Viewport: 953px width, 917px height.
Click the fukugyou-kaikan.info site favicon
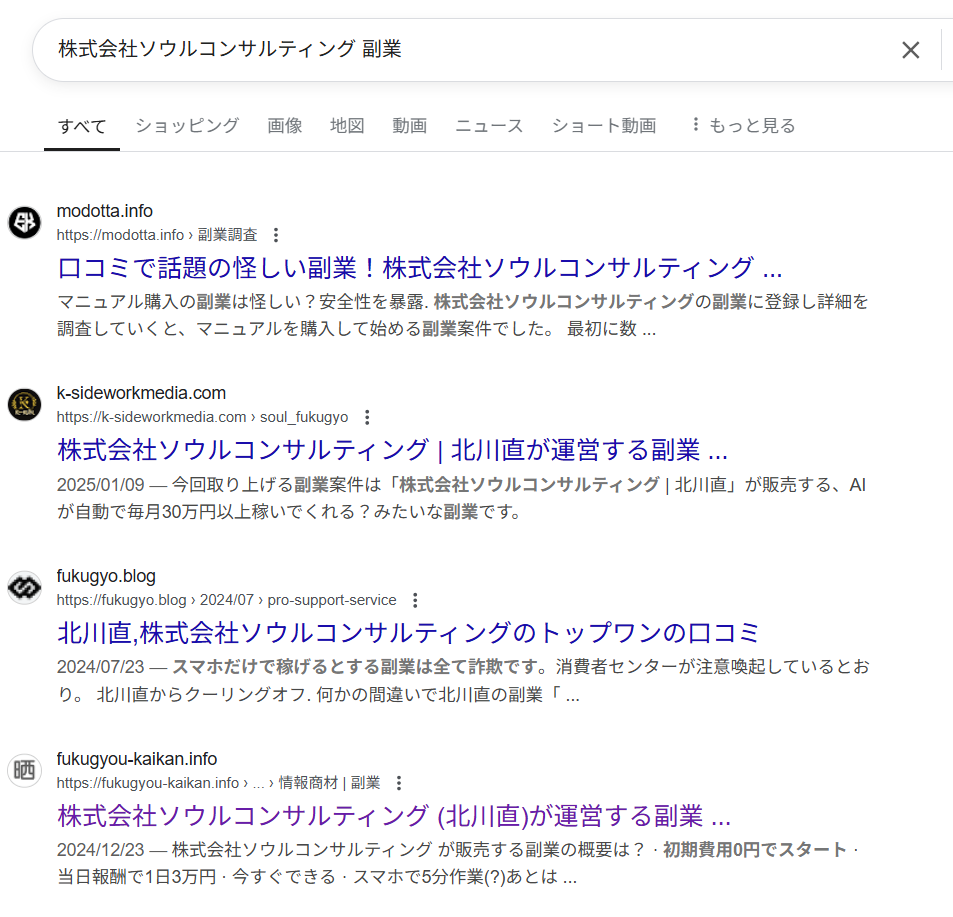pyautogui.click(x=24, y=771)
